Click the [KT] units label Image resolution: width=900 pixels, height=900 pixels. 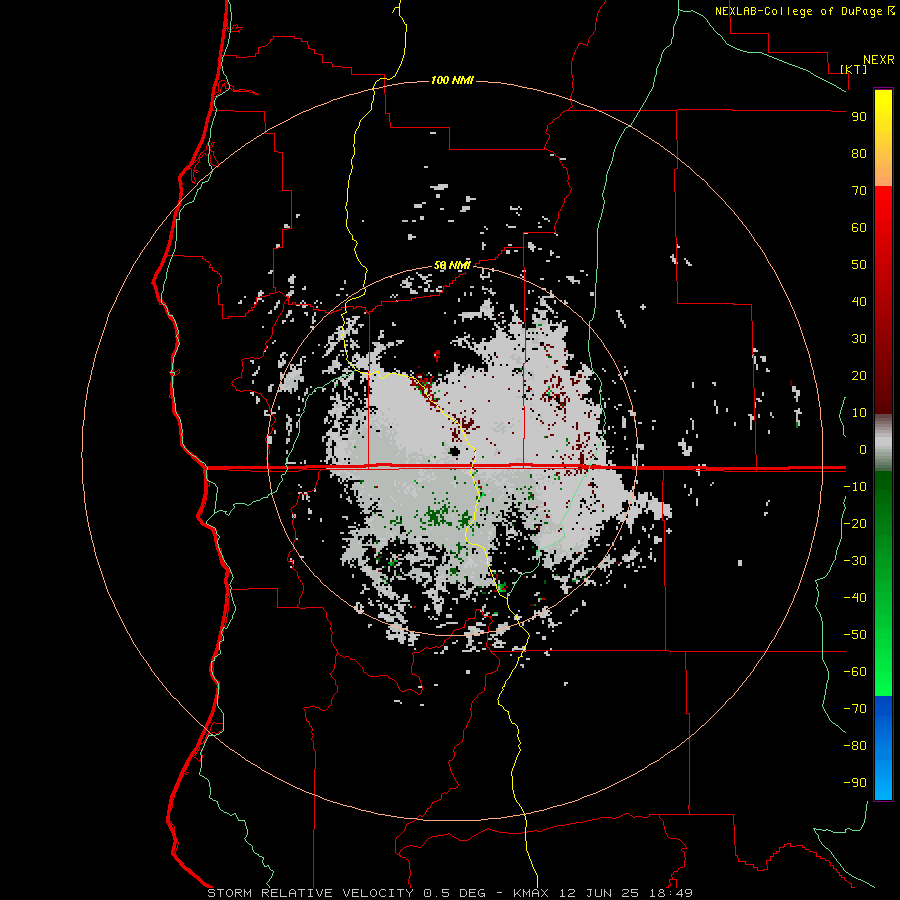click(x=853, y=69)
